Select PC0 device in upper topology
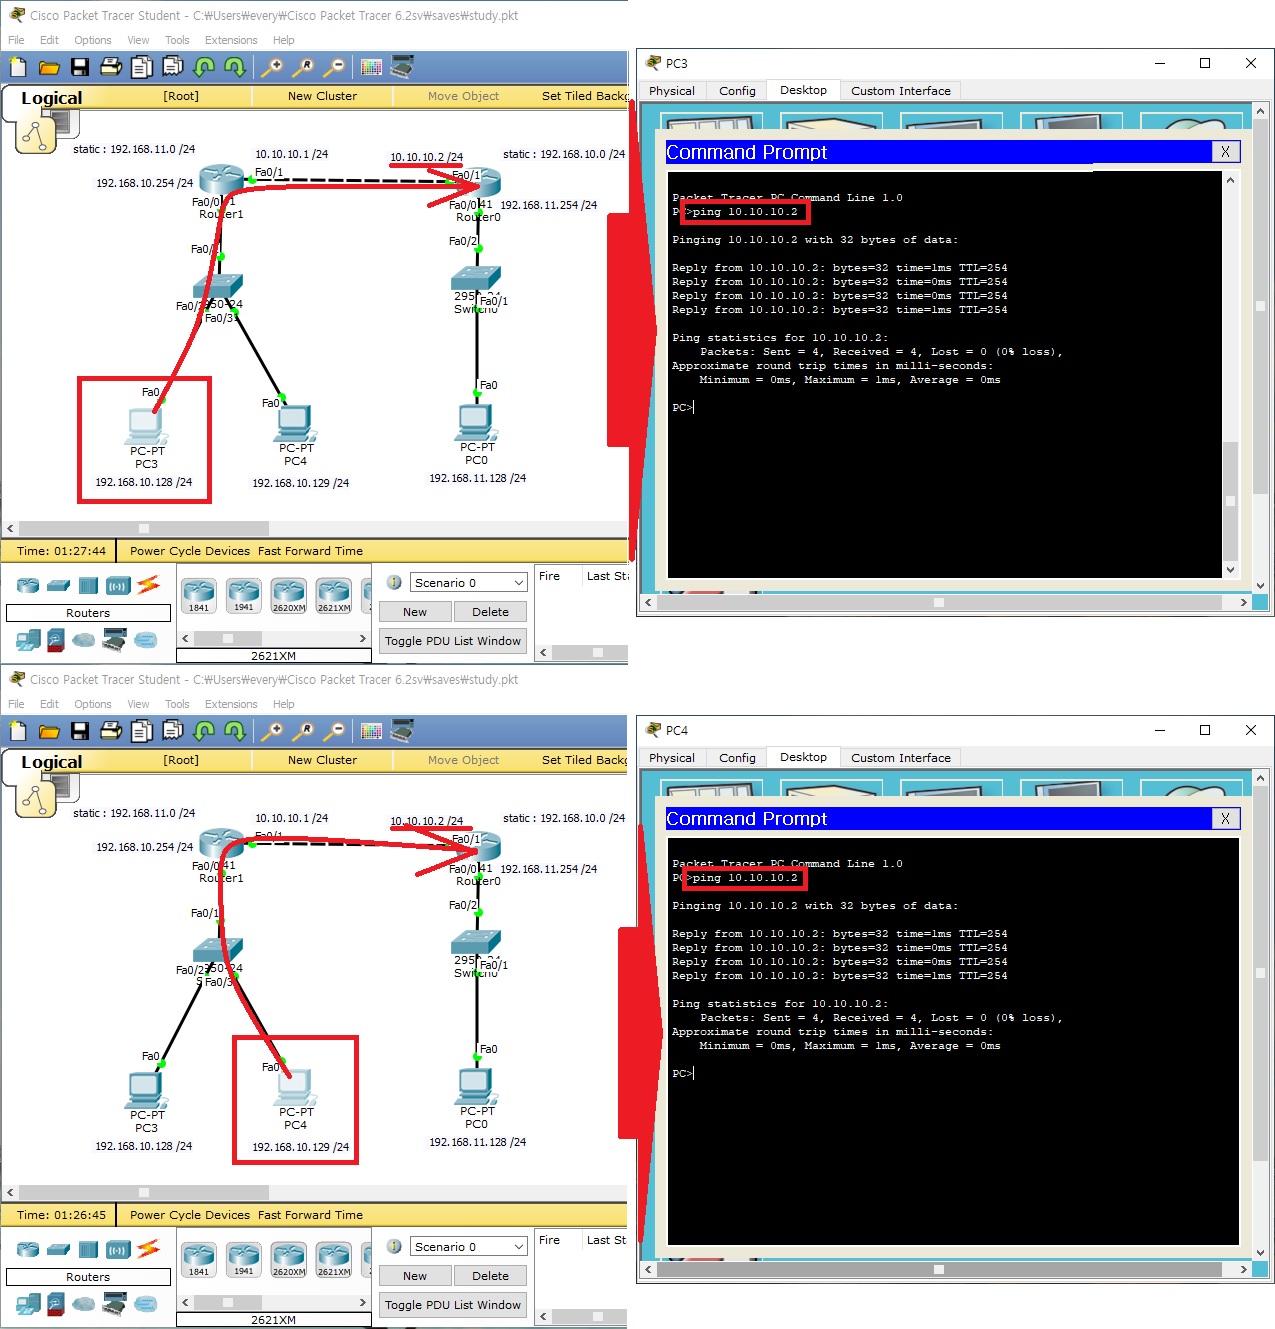Viewport: 1275px width, 1329px height. click(476, 423)
